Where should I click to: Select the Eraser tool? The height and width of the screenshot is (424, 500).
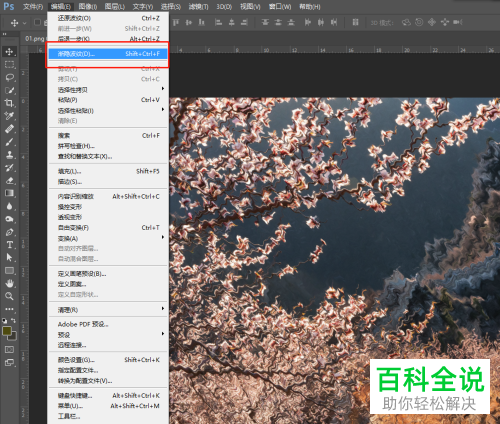tap(9, 180)
